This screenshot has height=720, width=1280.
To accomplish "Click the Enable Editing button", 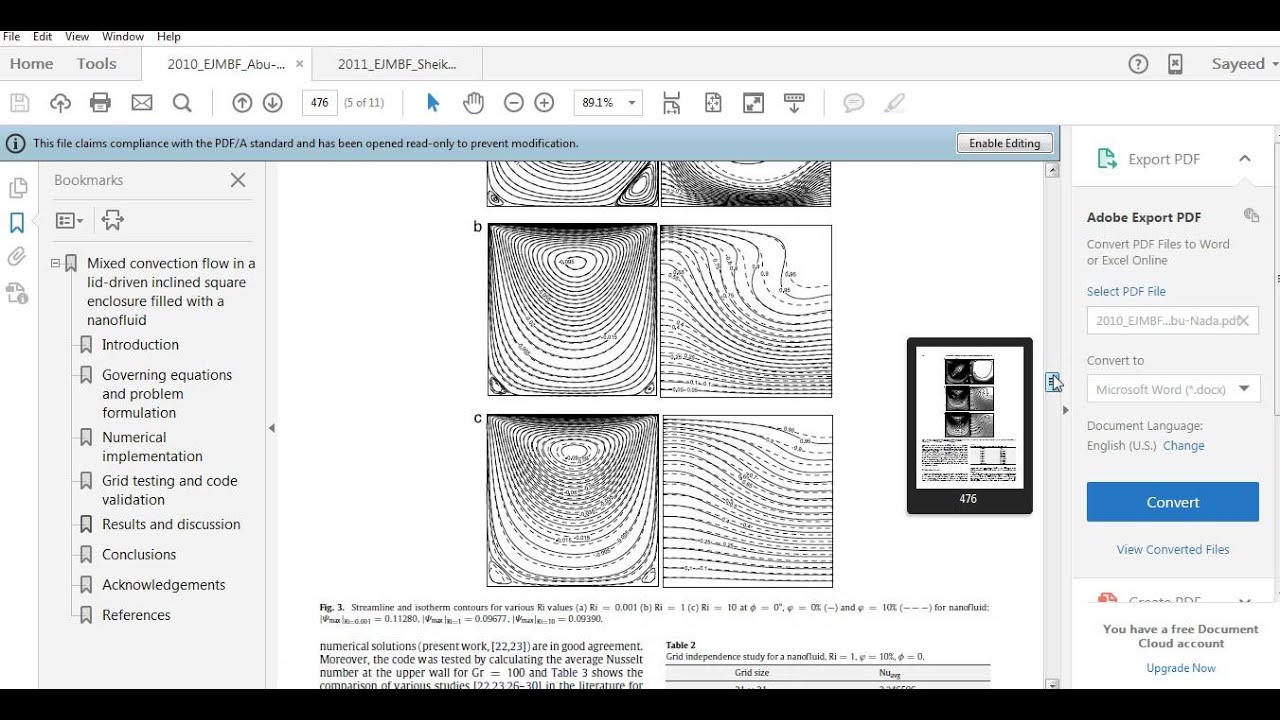I will pos(1005,143).
